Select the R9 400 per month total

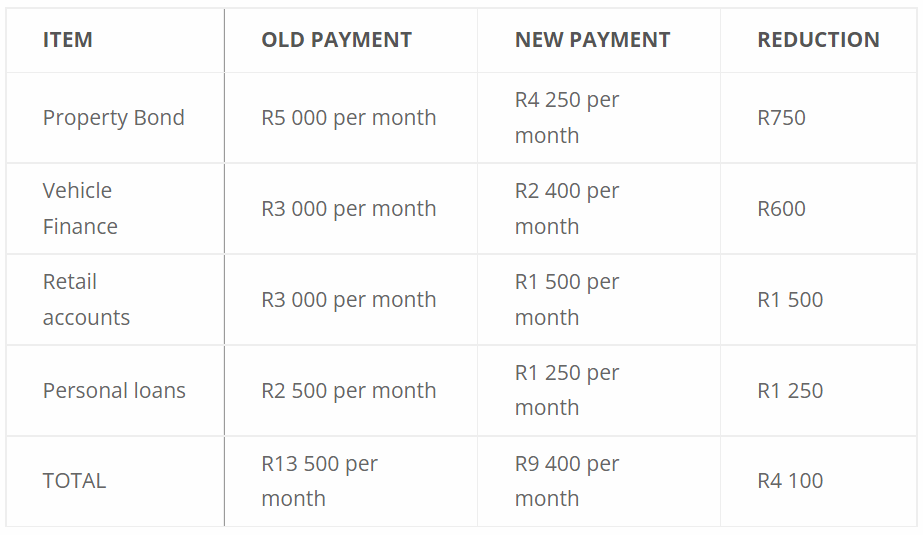pos(567,481)
